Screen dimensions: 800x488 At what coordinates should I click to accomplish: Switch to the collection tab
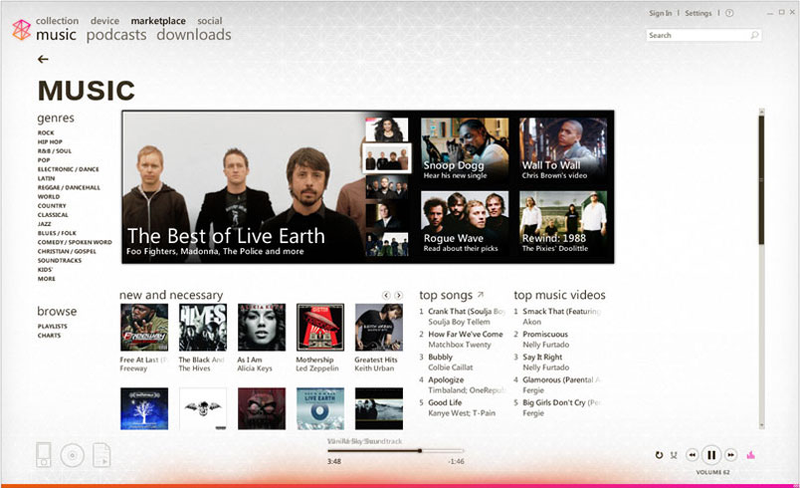click(x=57, y=21)
